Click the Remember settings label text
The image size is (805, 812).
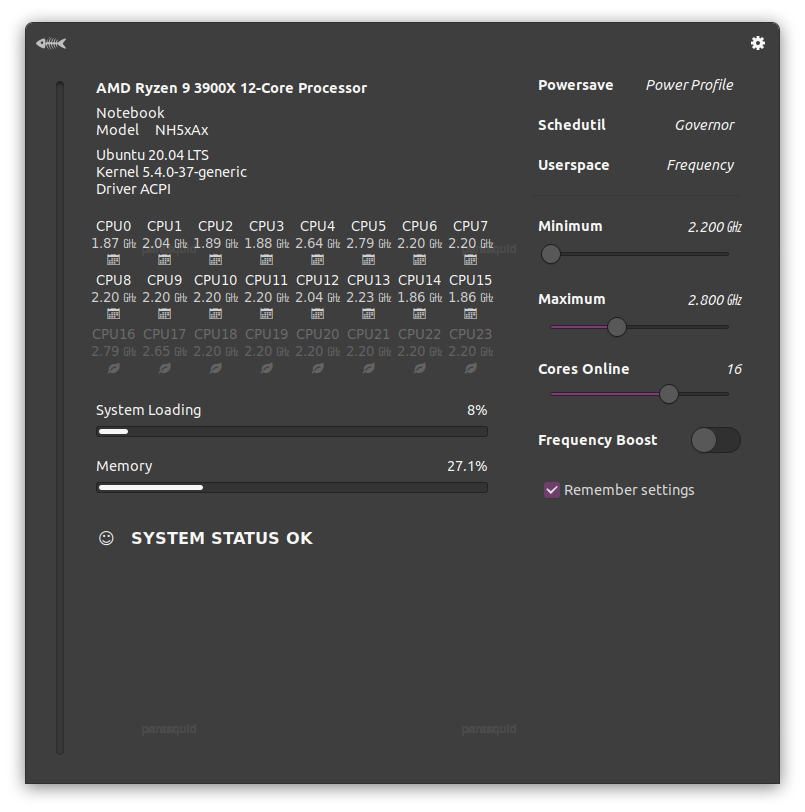click(x=629, y=490)
